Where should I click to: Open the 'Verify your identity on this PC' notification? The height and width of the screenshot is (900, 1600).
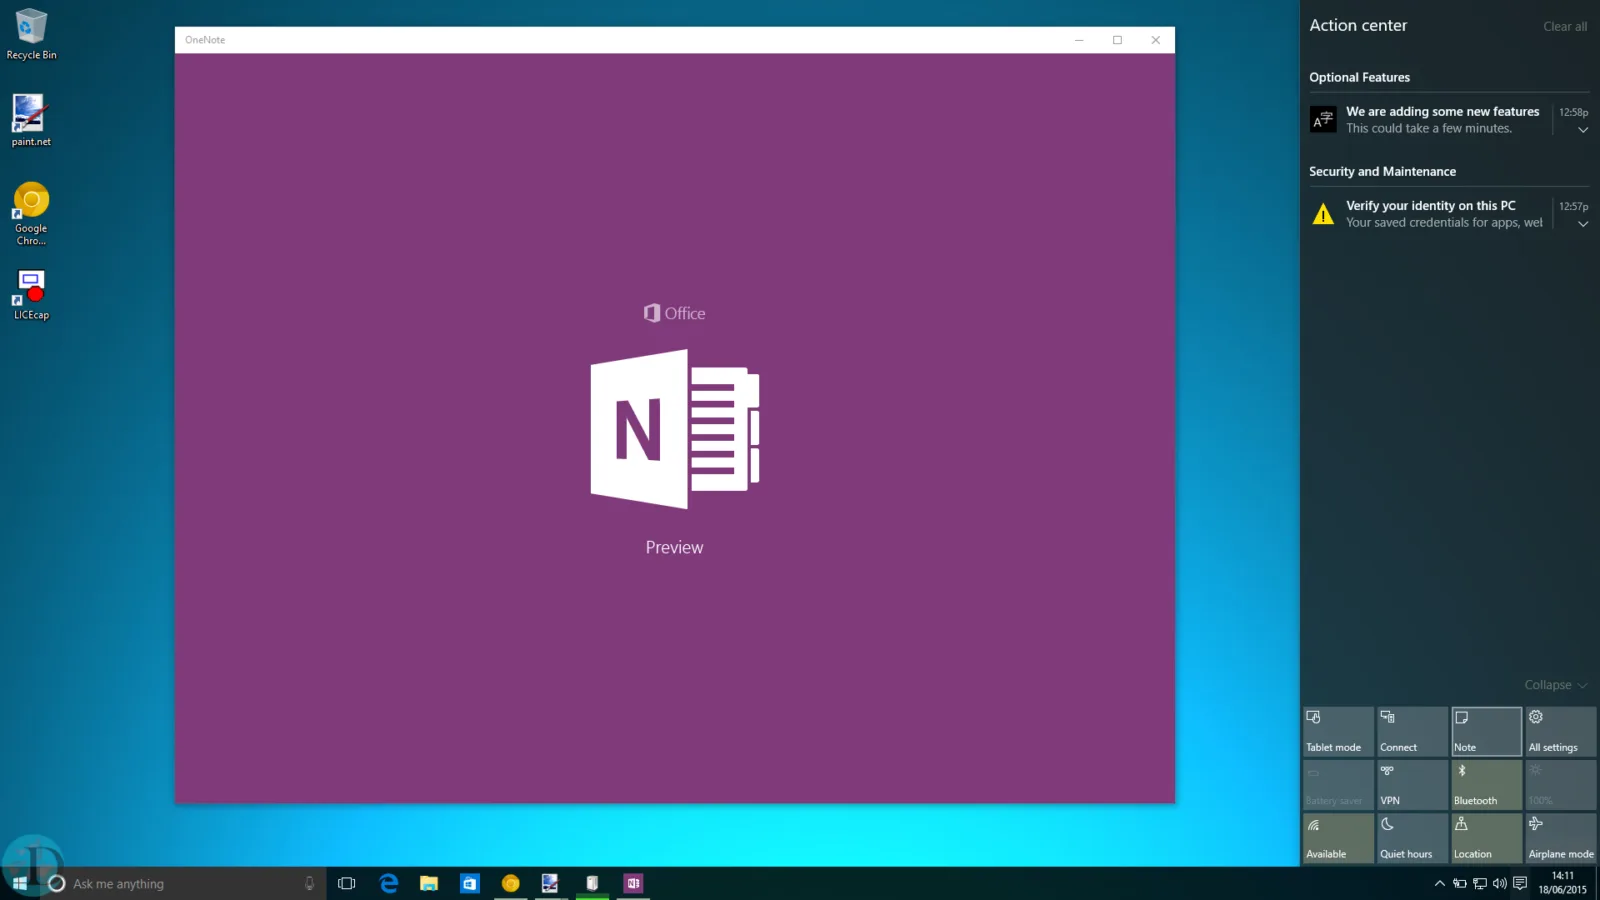click(1444, 214)
